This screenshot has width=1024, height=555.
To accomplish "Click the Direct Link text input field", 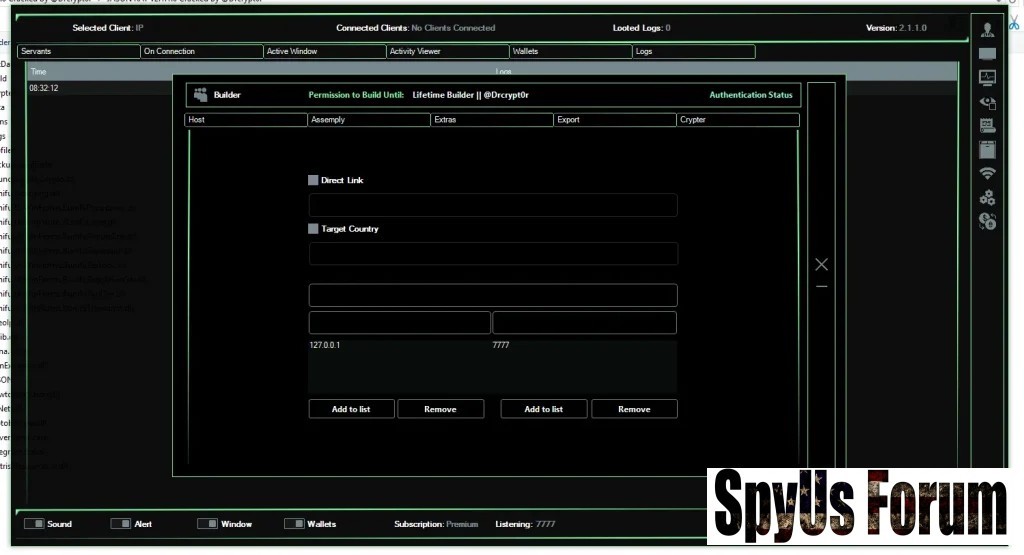I will (493, 205).
